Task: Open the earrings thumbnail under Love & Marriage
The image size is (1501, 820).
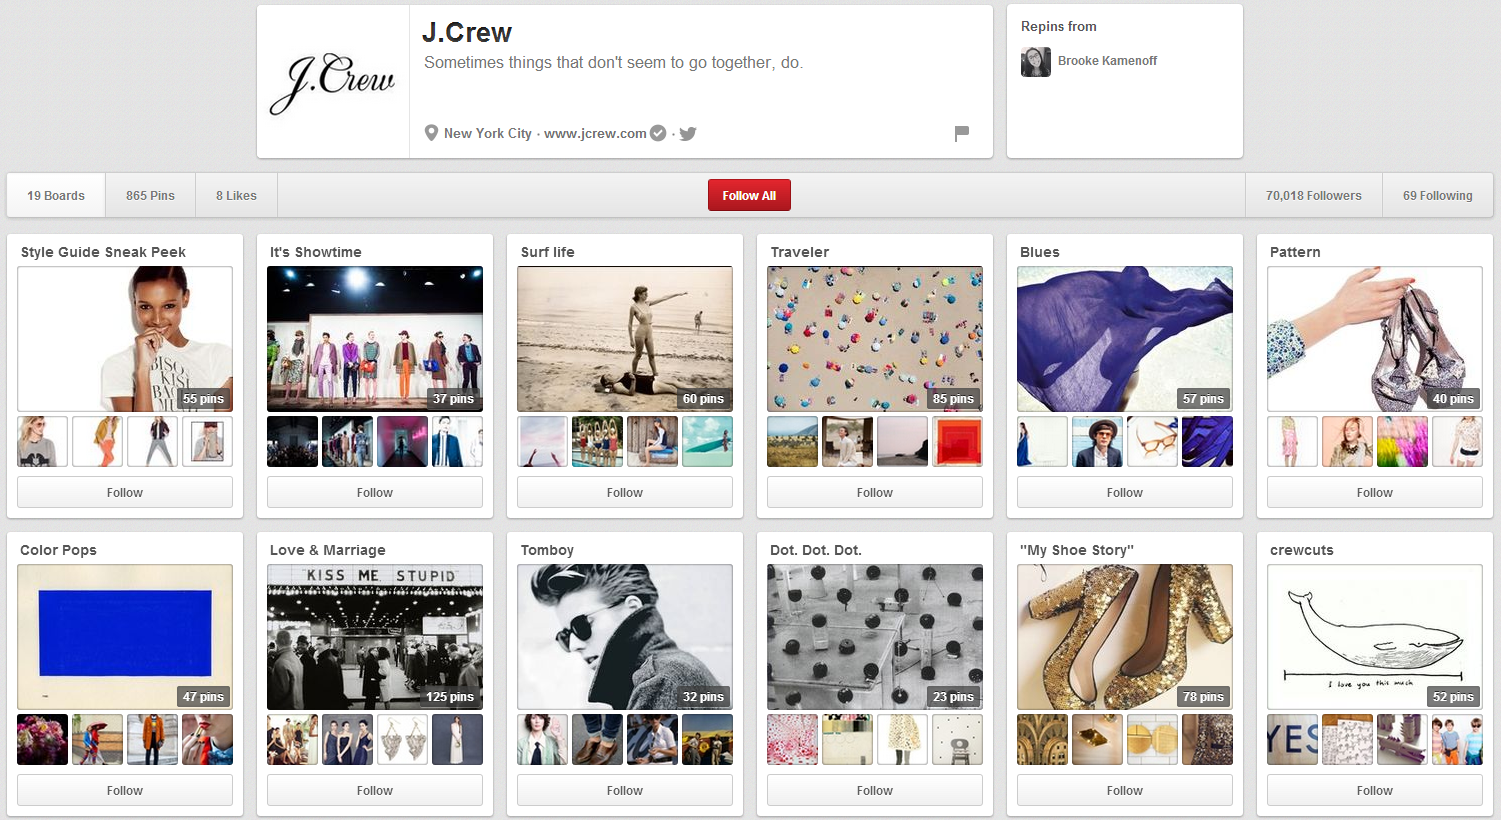Action: 402,740
